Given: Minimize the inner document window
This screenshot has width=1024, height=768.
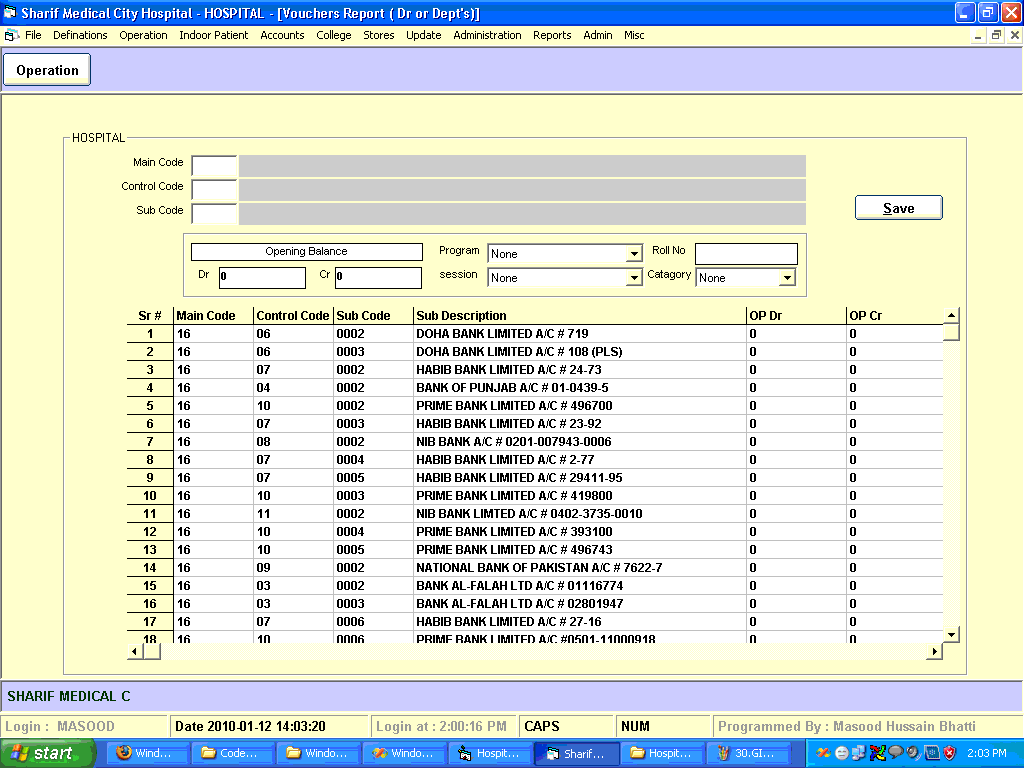Looking at the screenshot, I should [x=978, y=35].
